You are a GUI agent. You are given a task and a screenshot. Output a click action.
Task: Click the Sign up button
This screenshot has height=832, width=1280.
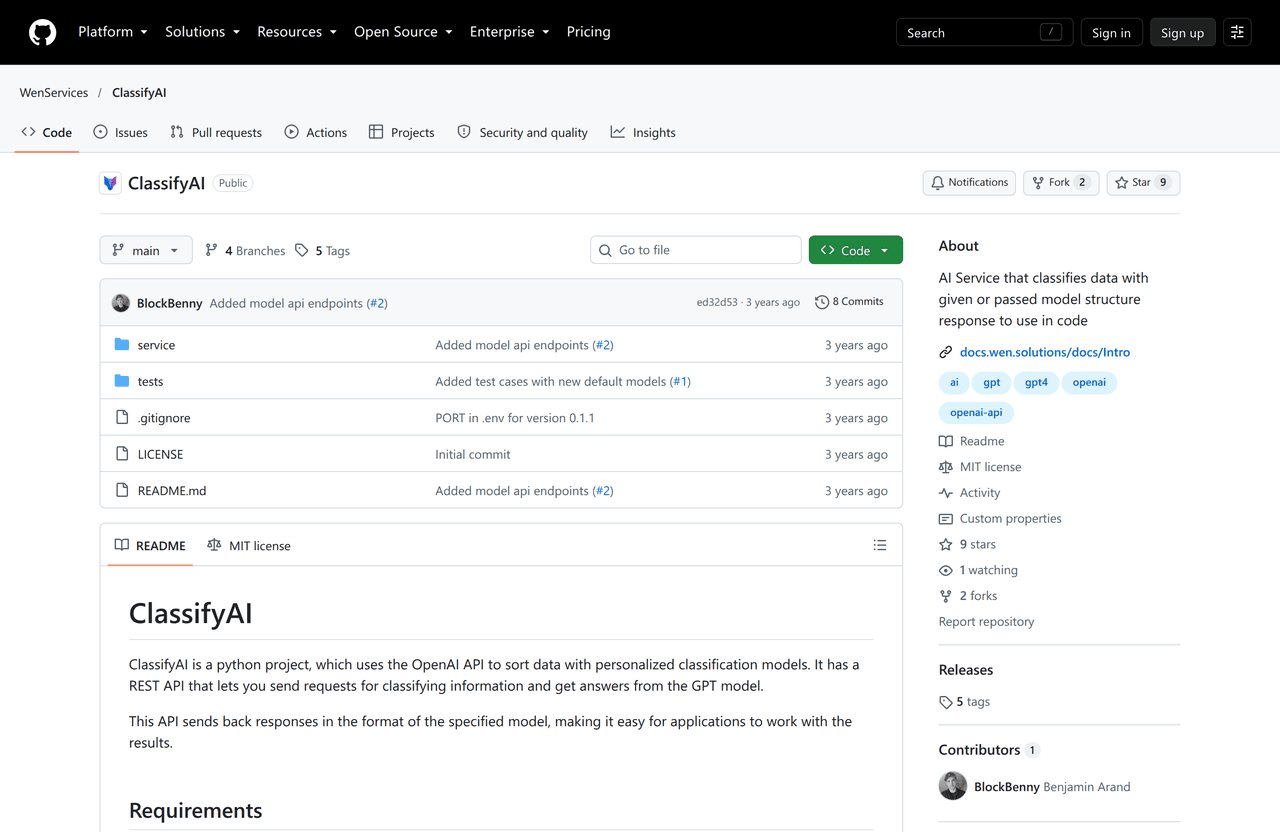point(1182,32)
